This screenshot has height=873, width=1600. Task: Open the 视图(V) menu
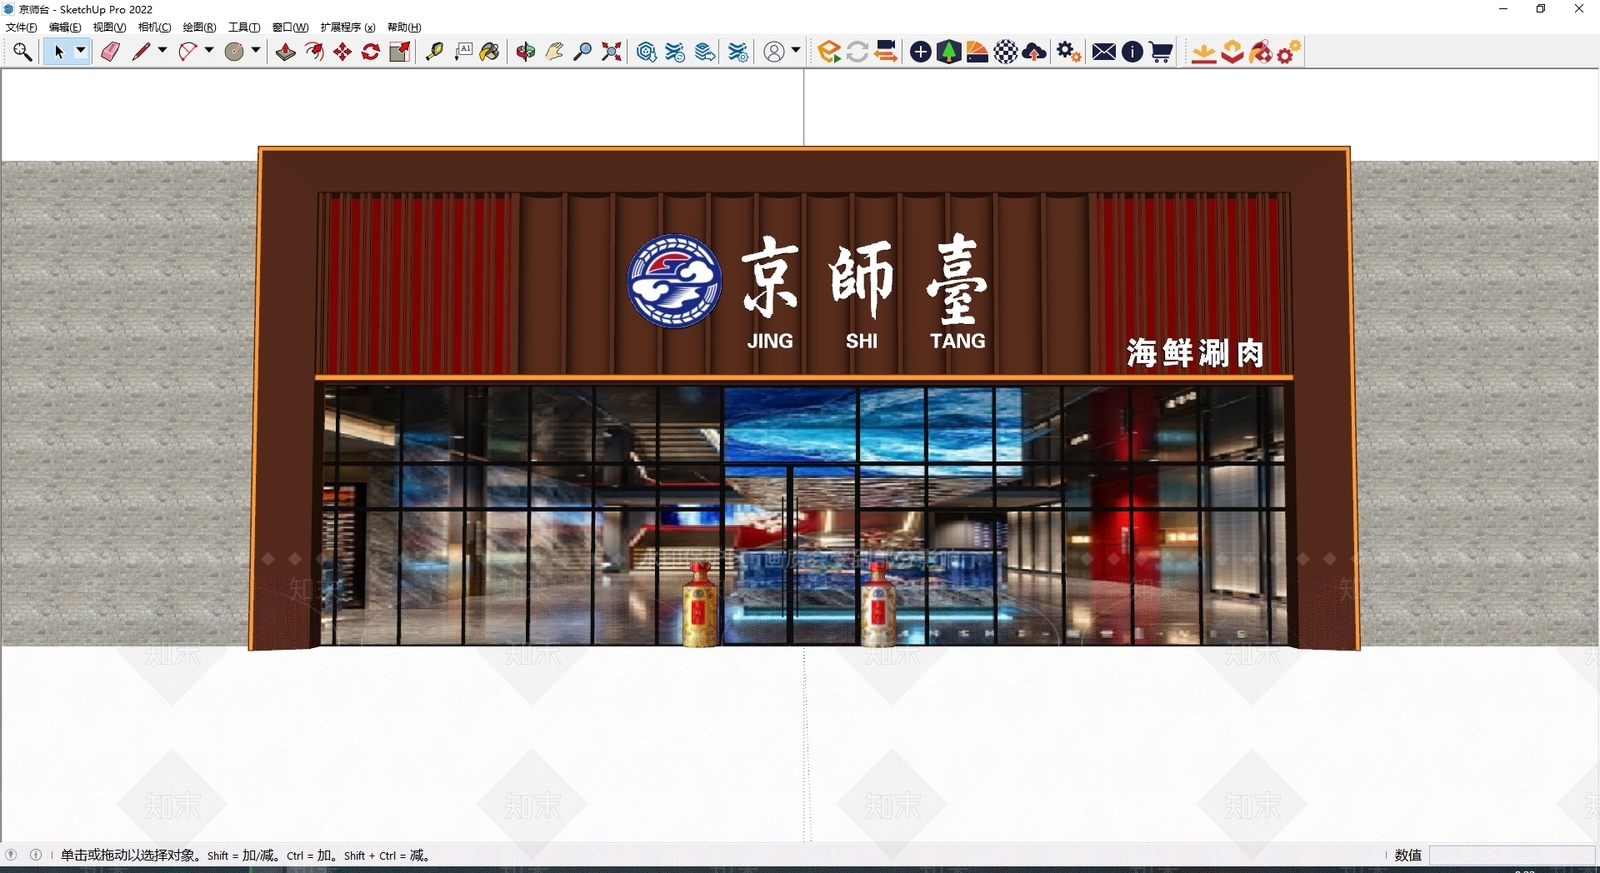[x=109, y=27]
